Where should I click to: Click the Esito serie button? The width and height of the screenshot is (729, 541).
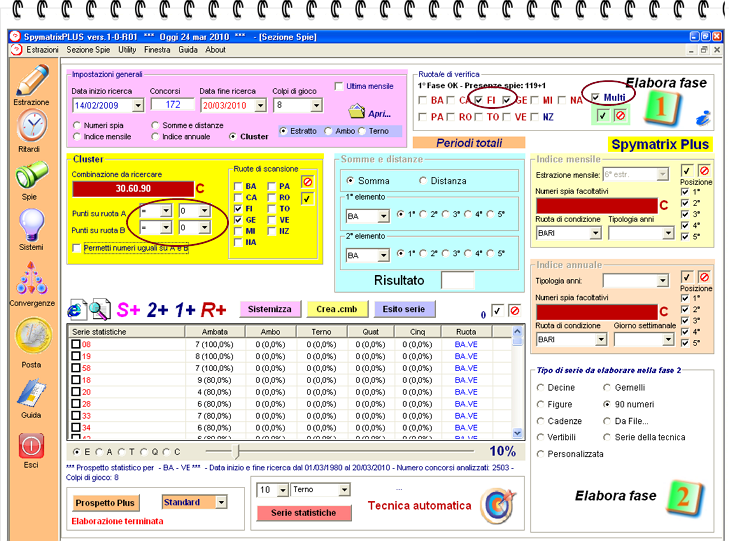[x=404, y=309]
